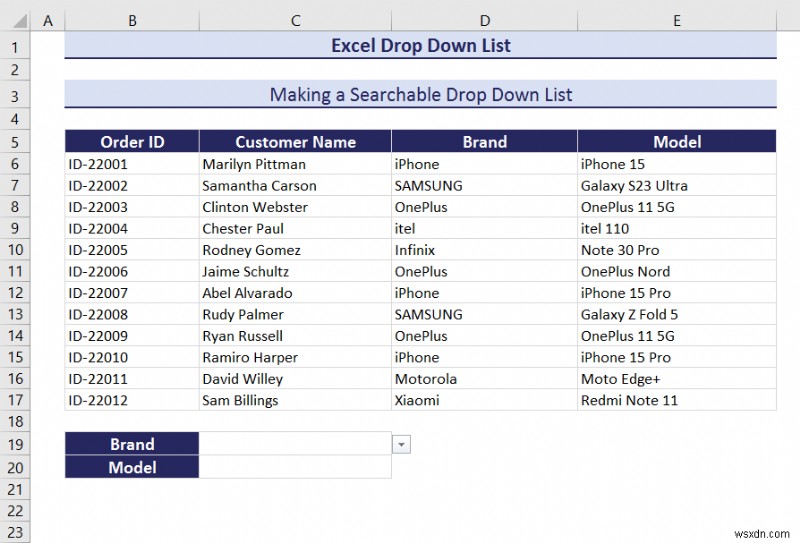Click customer 'Ramiro Harper'
Screen dimensions: 800x543
pyautogui.click(x=295, y=357)
